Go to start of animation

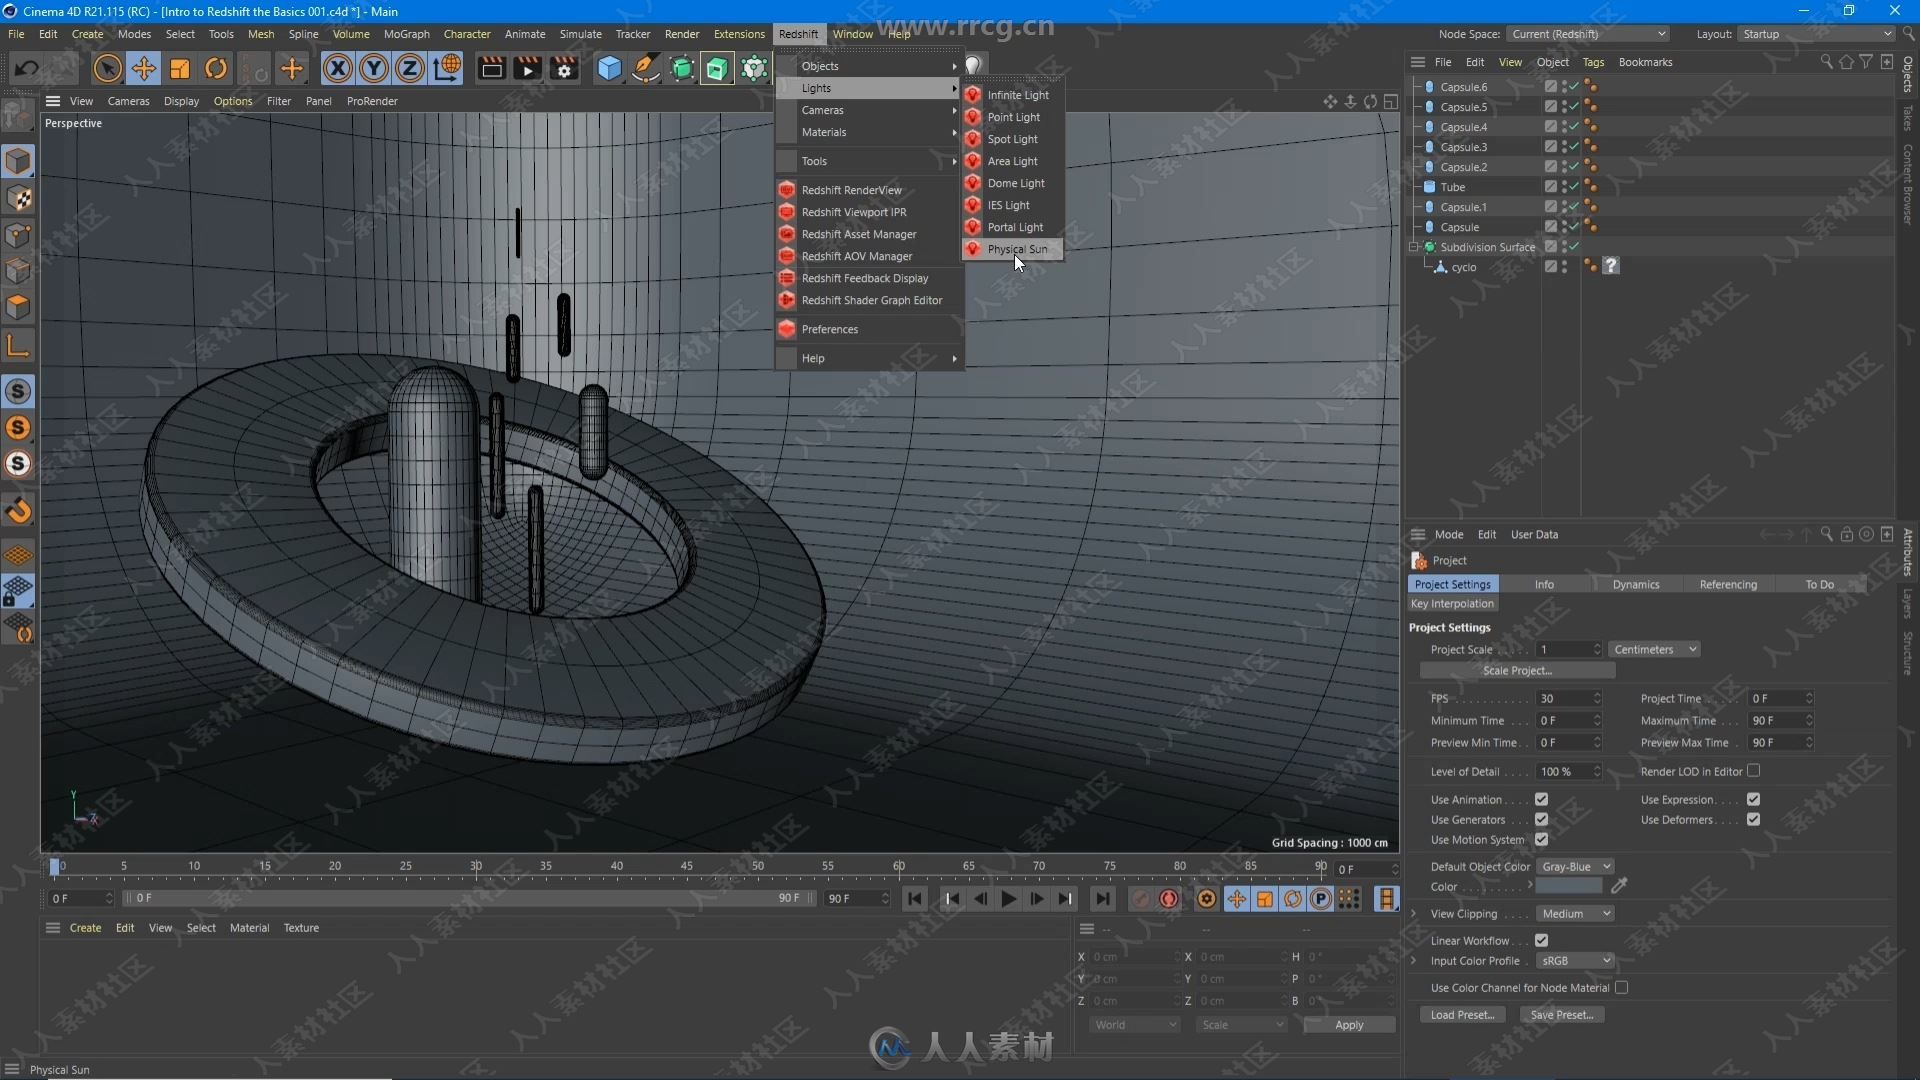pos(914,899)
